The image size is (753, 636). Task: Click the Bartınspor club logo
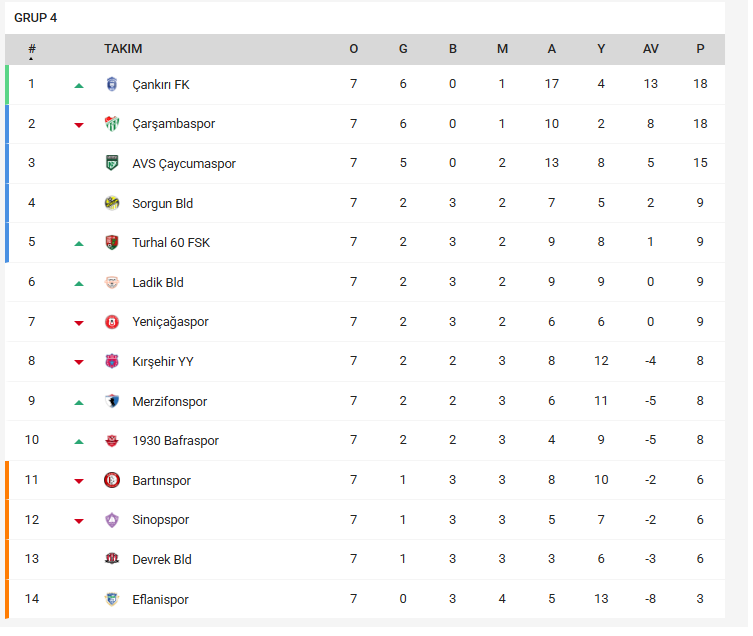coord(112,481)
